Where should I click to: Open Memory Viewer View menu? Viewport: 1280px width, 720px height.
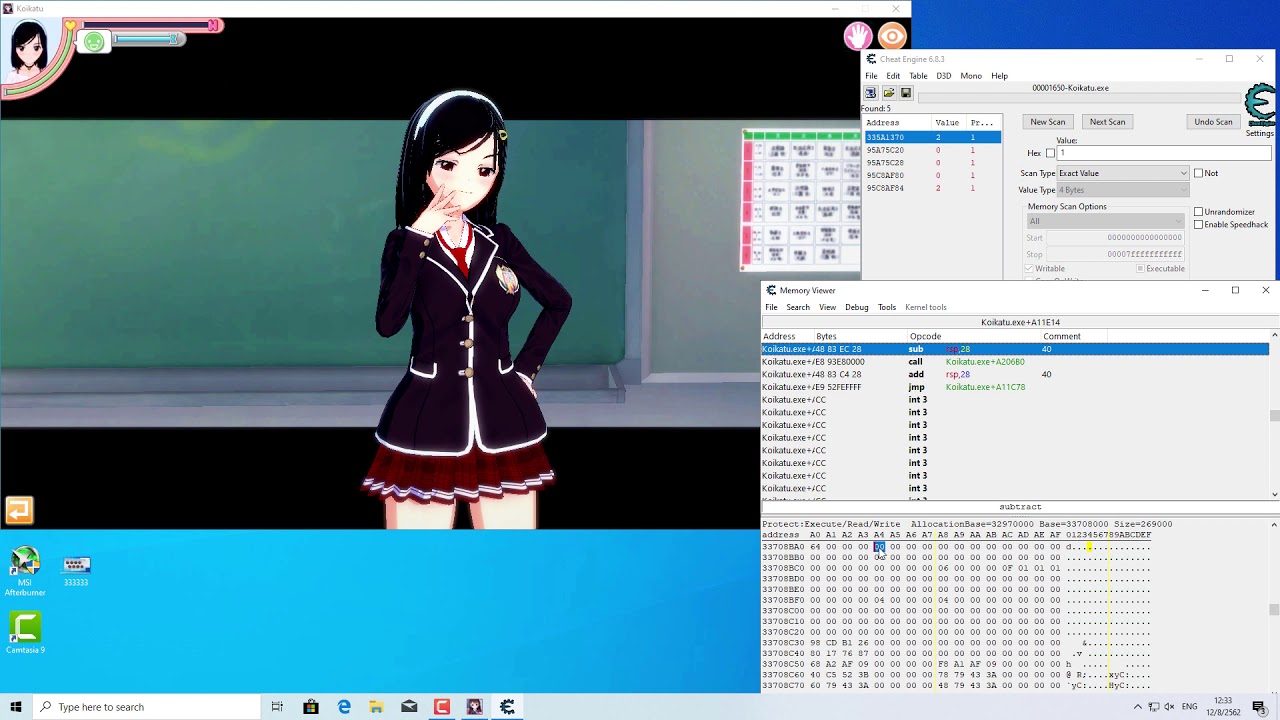click(x=827, y=307)
